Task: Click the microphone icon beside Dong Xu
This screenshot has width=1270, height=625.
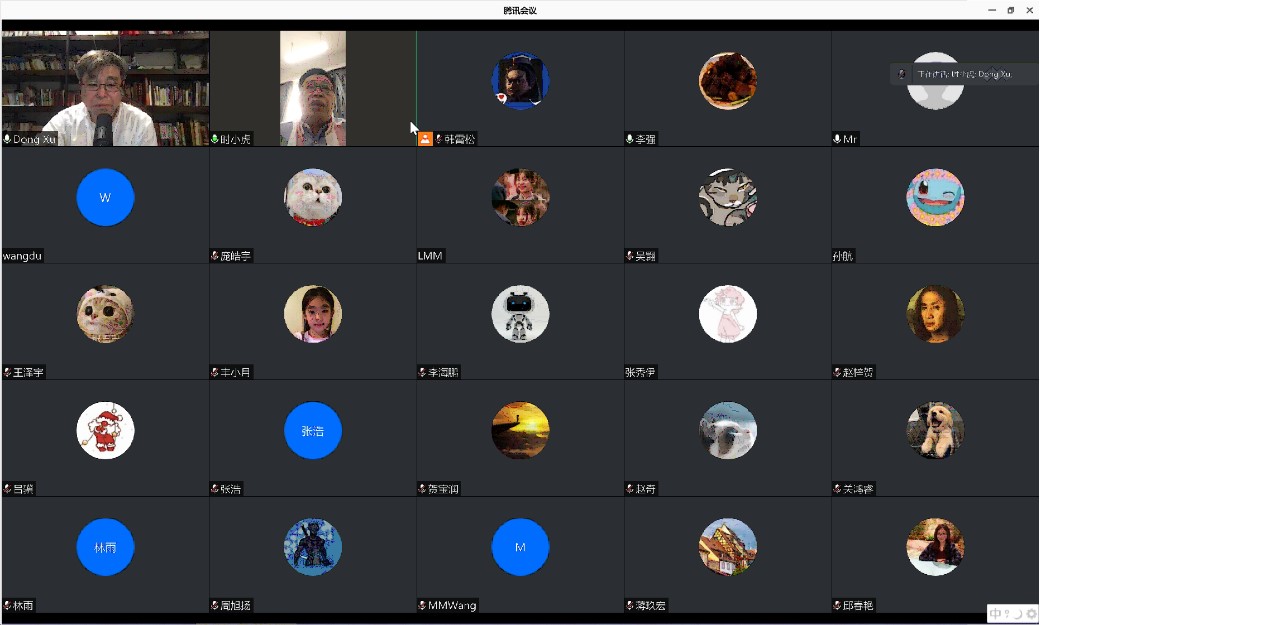Action: [7, 139]
